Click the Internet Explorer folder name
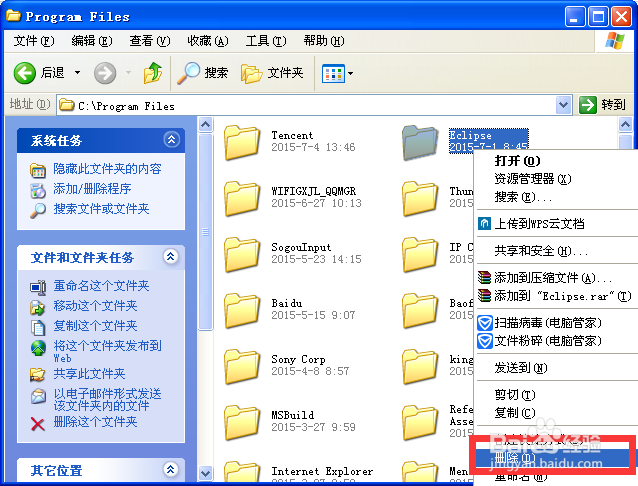 point(322,471)
